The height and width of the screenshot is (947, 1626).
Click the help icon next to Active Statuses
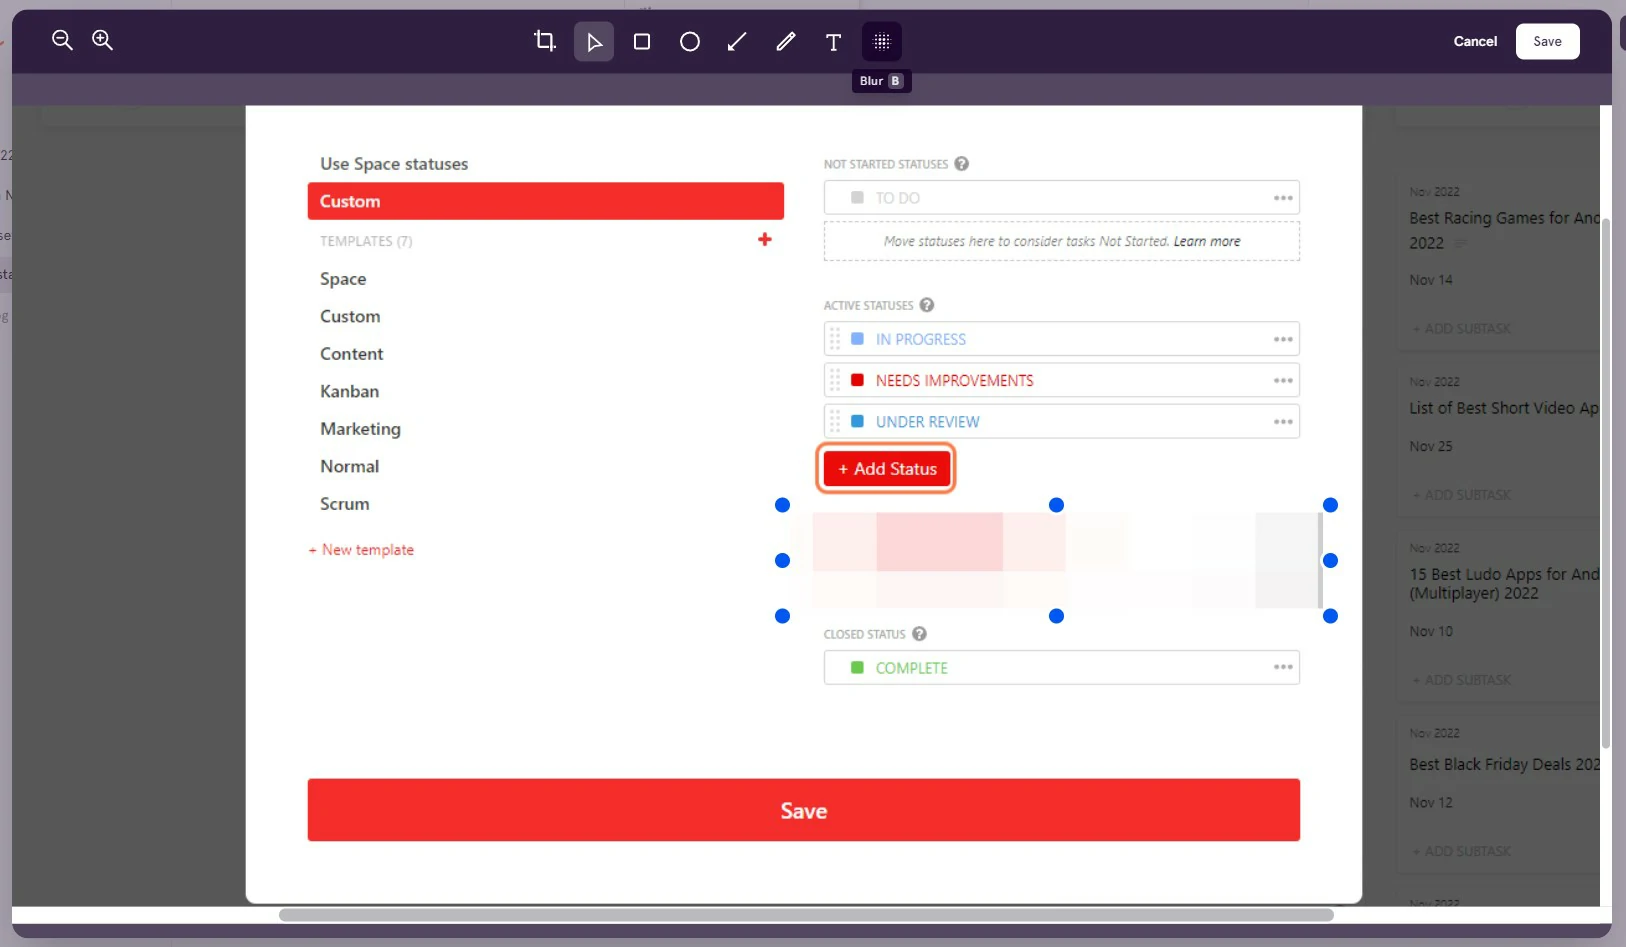point(927,305)
